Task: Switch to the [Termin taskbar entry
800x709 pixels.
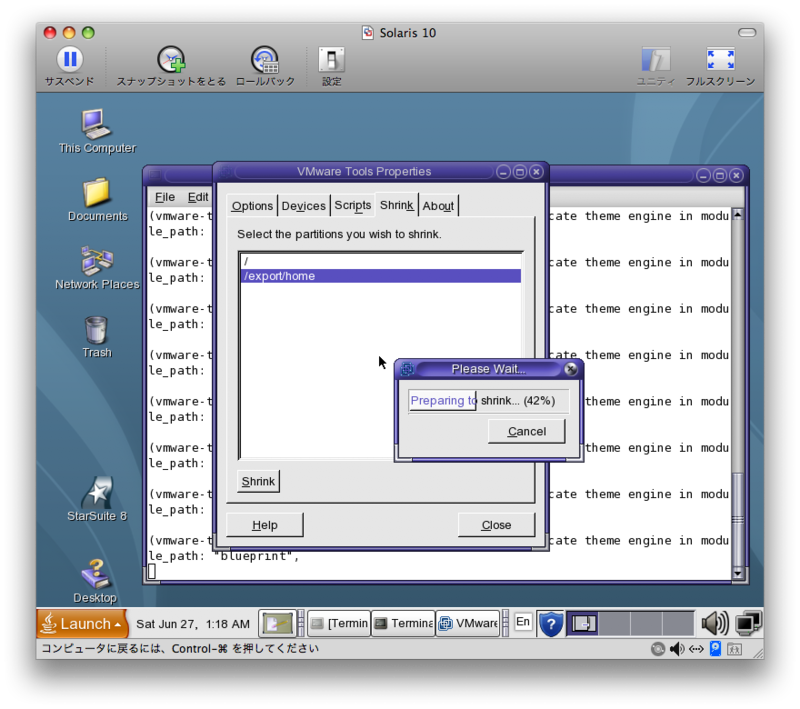Action: [x=339, y=623]
